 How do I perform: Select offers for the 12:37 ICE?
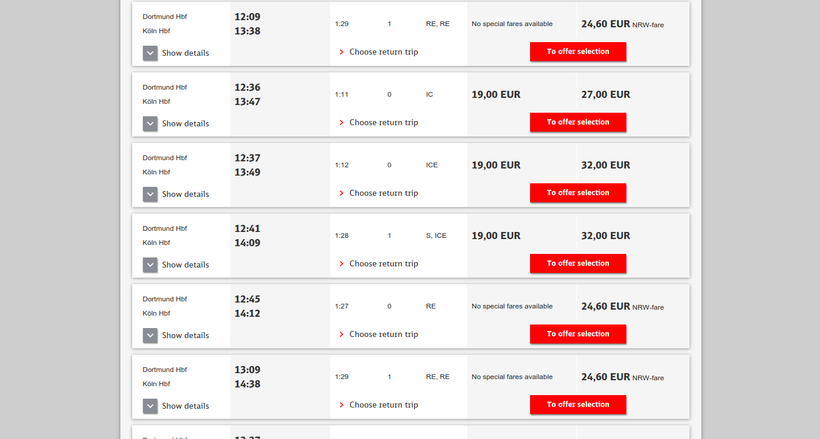[x=578, y=193]
